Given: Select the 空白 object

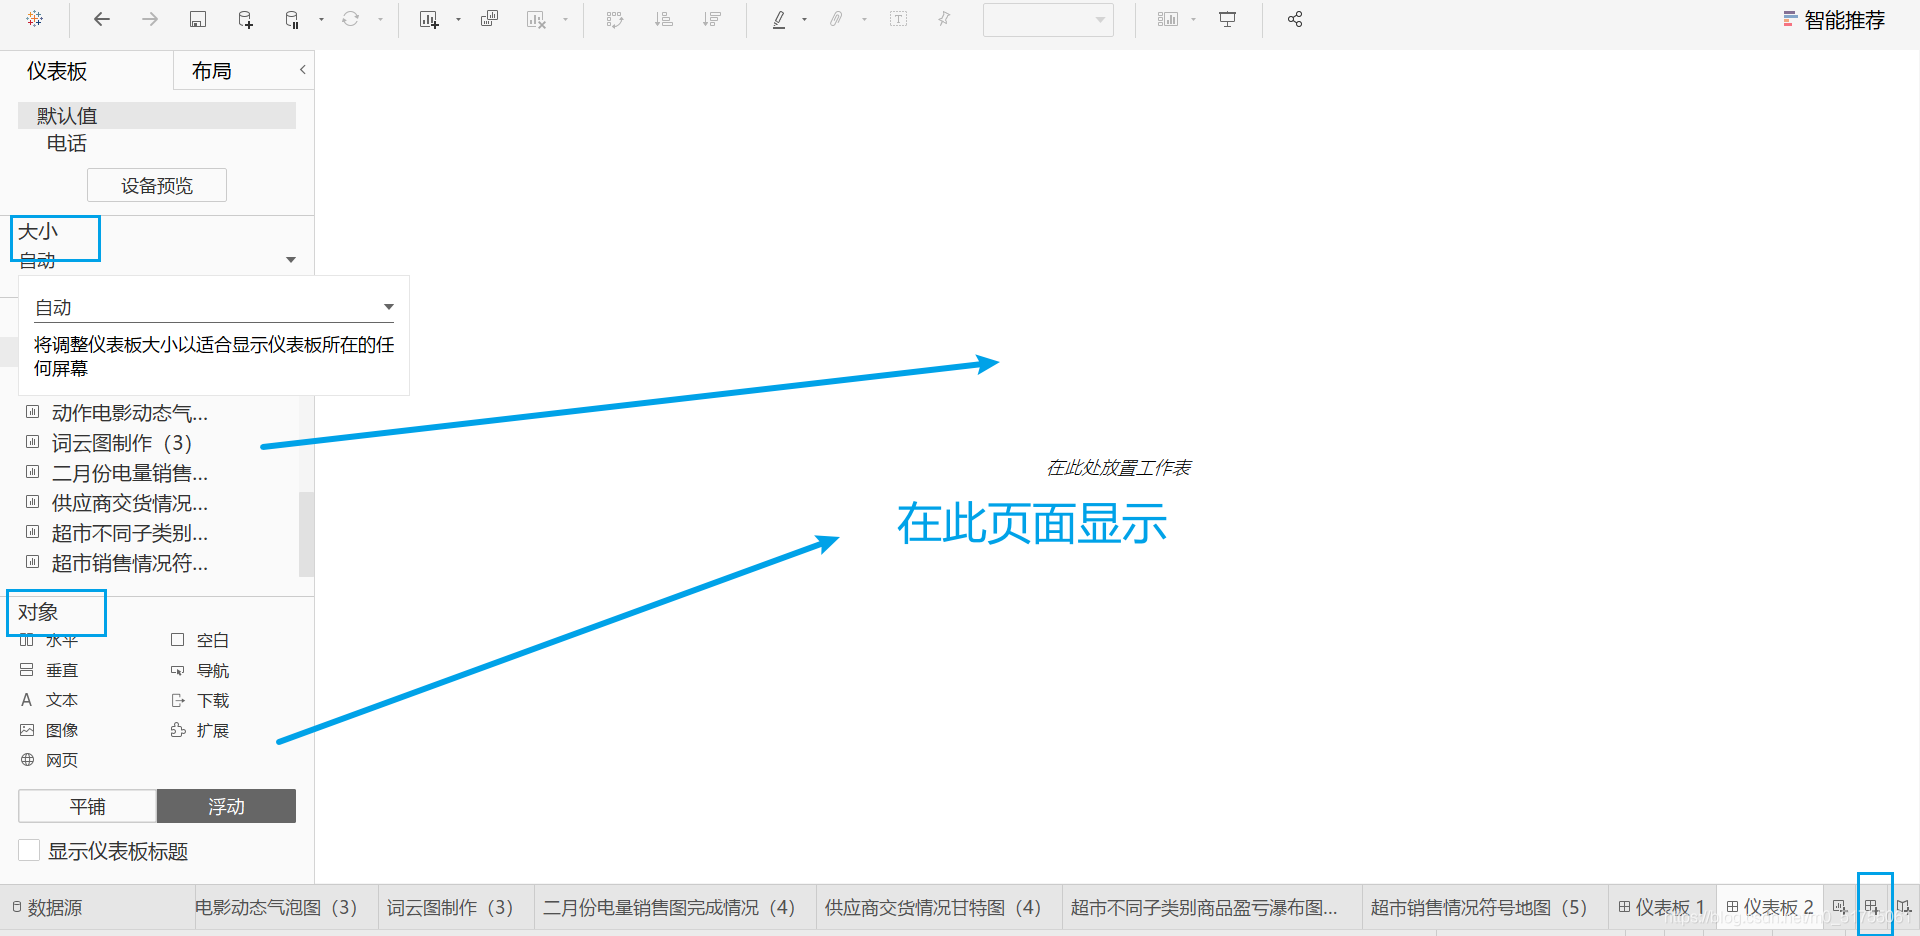Looking at the screenshot, I should (200, 640).
